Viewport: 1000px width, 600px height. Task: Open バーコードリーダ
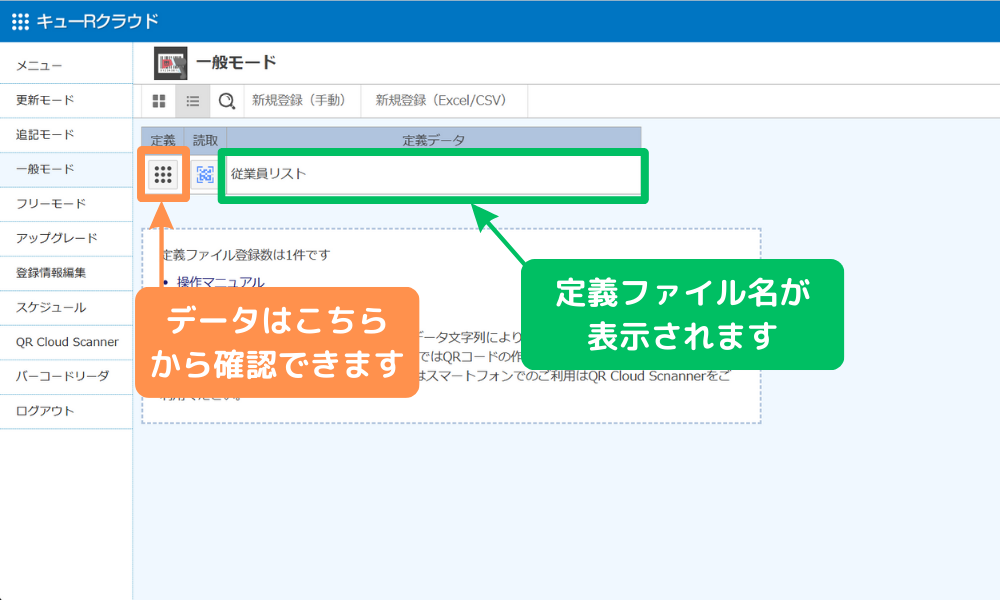tap(66, 376)
